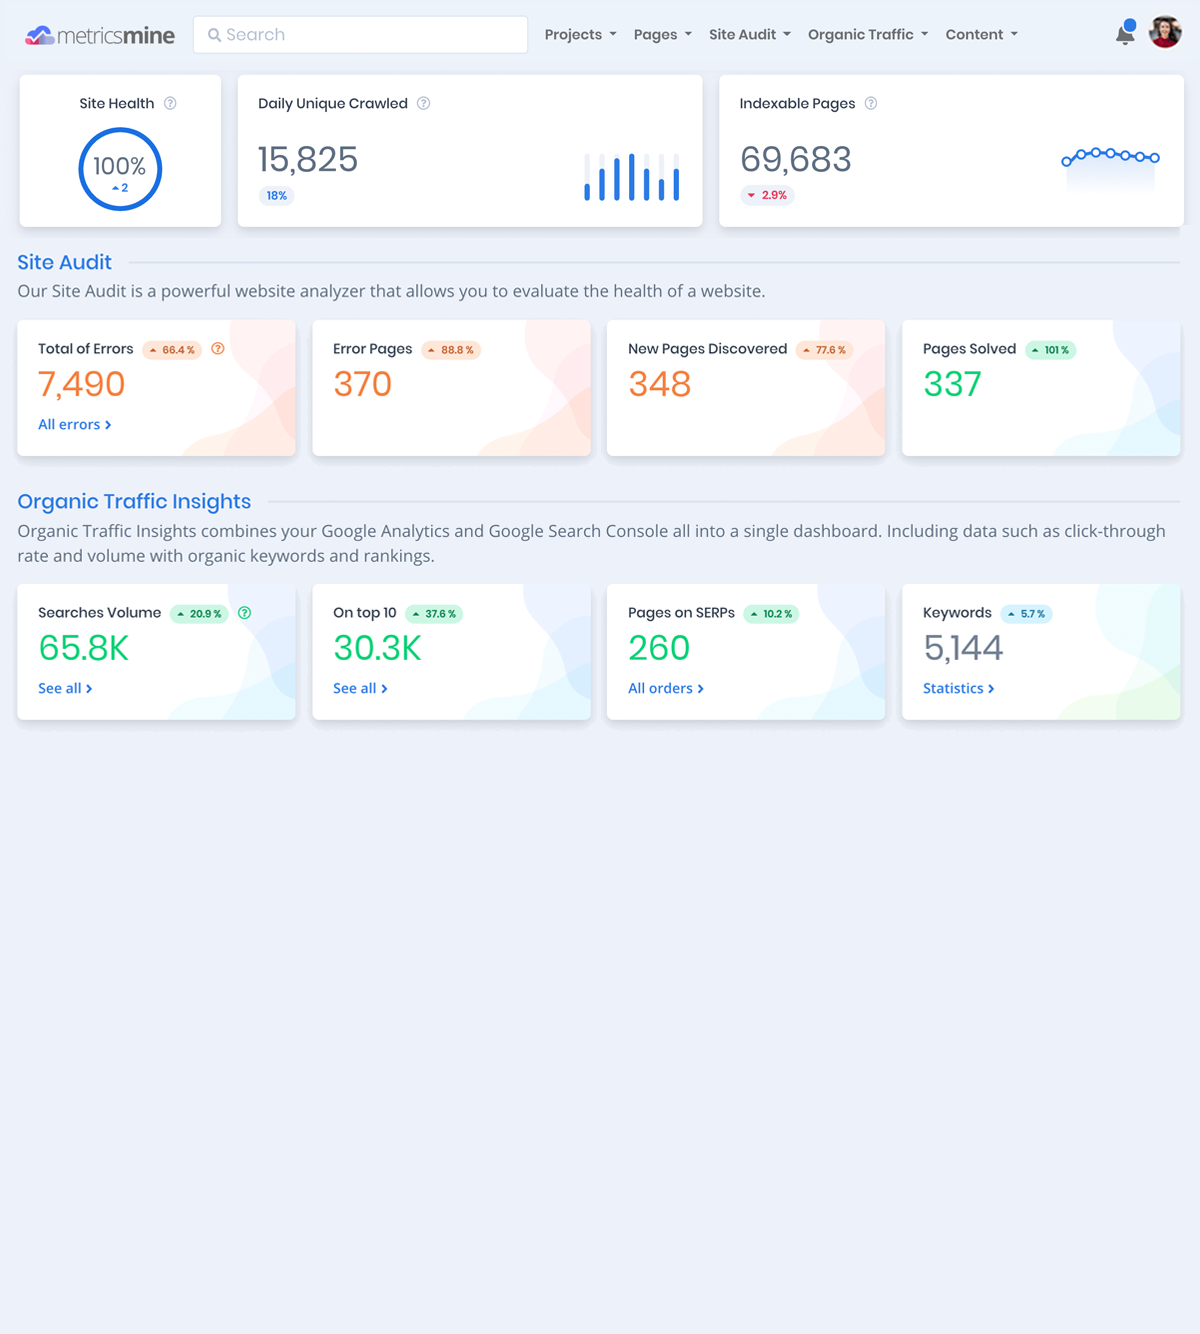Open the notifications bell
The width and height of the screenshot is (1200, 1334).
(1125, 34)
